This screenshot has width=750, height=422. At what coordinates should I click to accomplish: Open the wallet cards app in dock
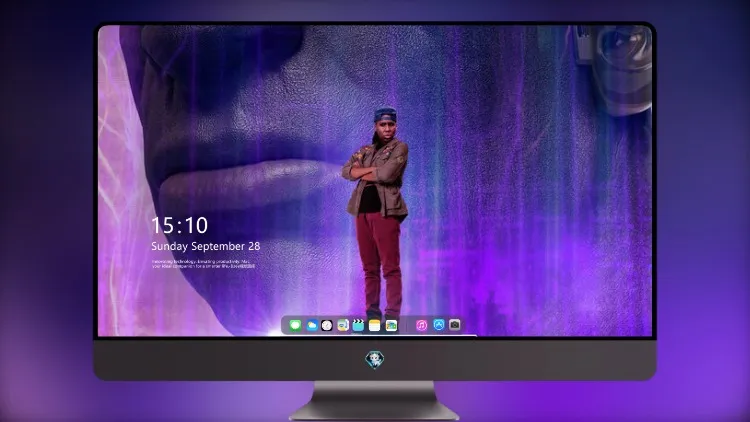coord(391,325)
